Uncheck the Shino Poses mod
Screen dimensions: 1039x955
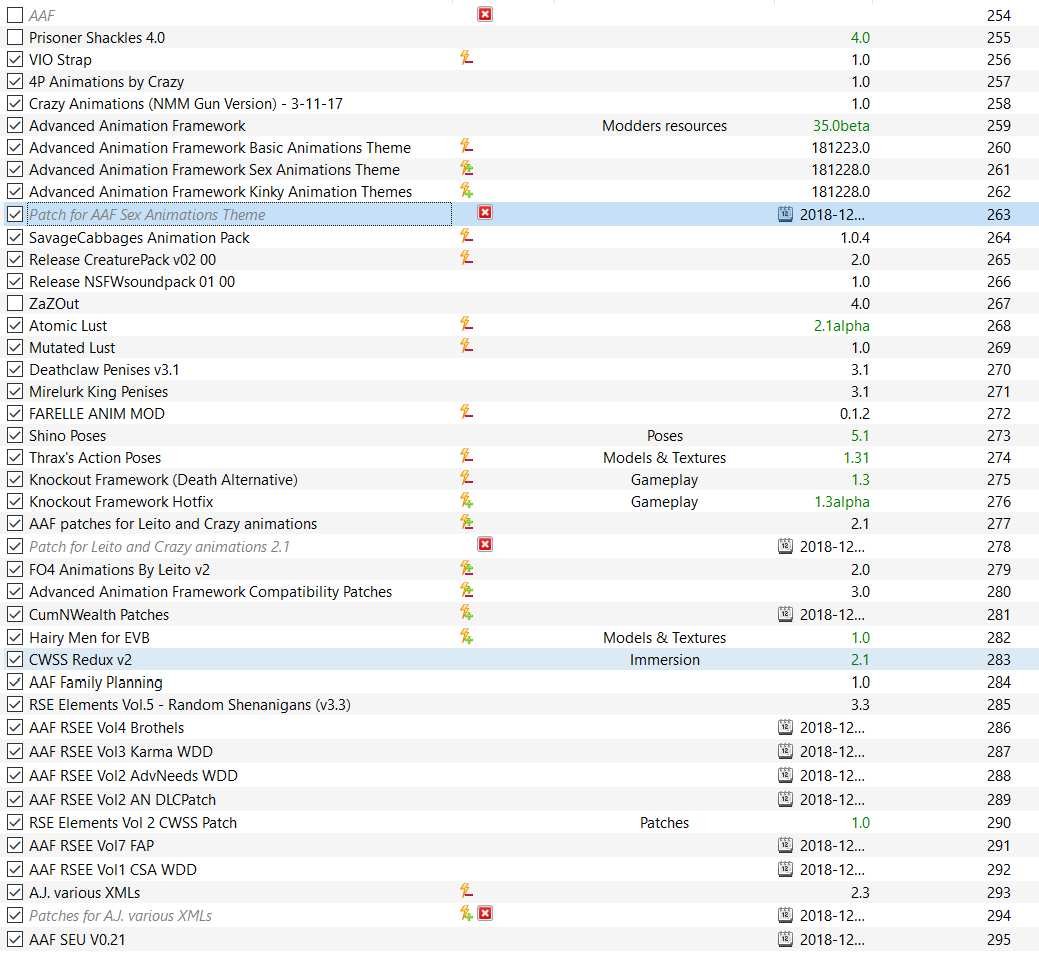[x=15, y=435]
